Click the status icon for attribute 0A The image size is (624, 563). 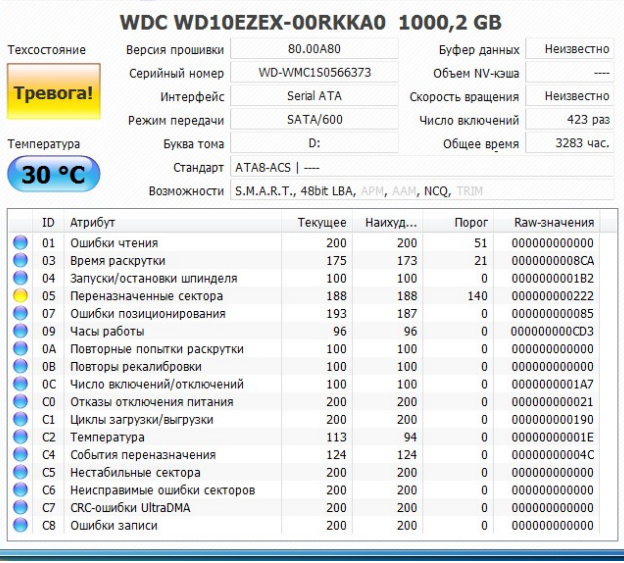click(x=20, y=348)
